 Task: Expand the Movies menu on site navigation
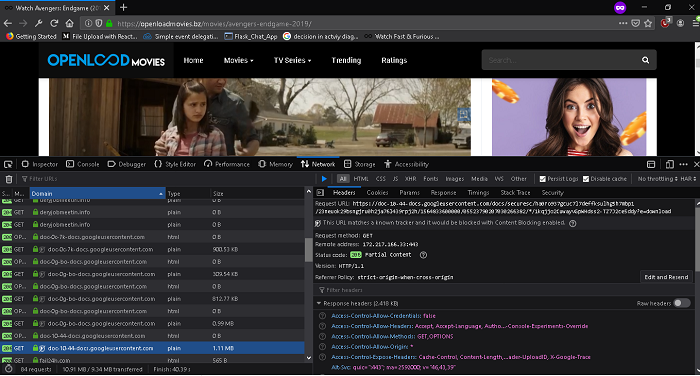238,60
